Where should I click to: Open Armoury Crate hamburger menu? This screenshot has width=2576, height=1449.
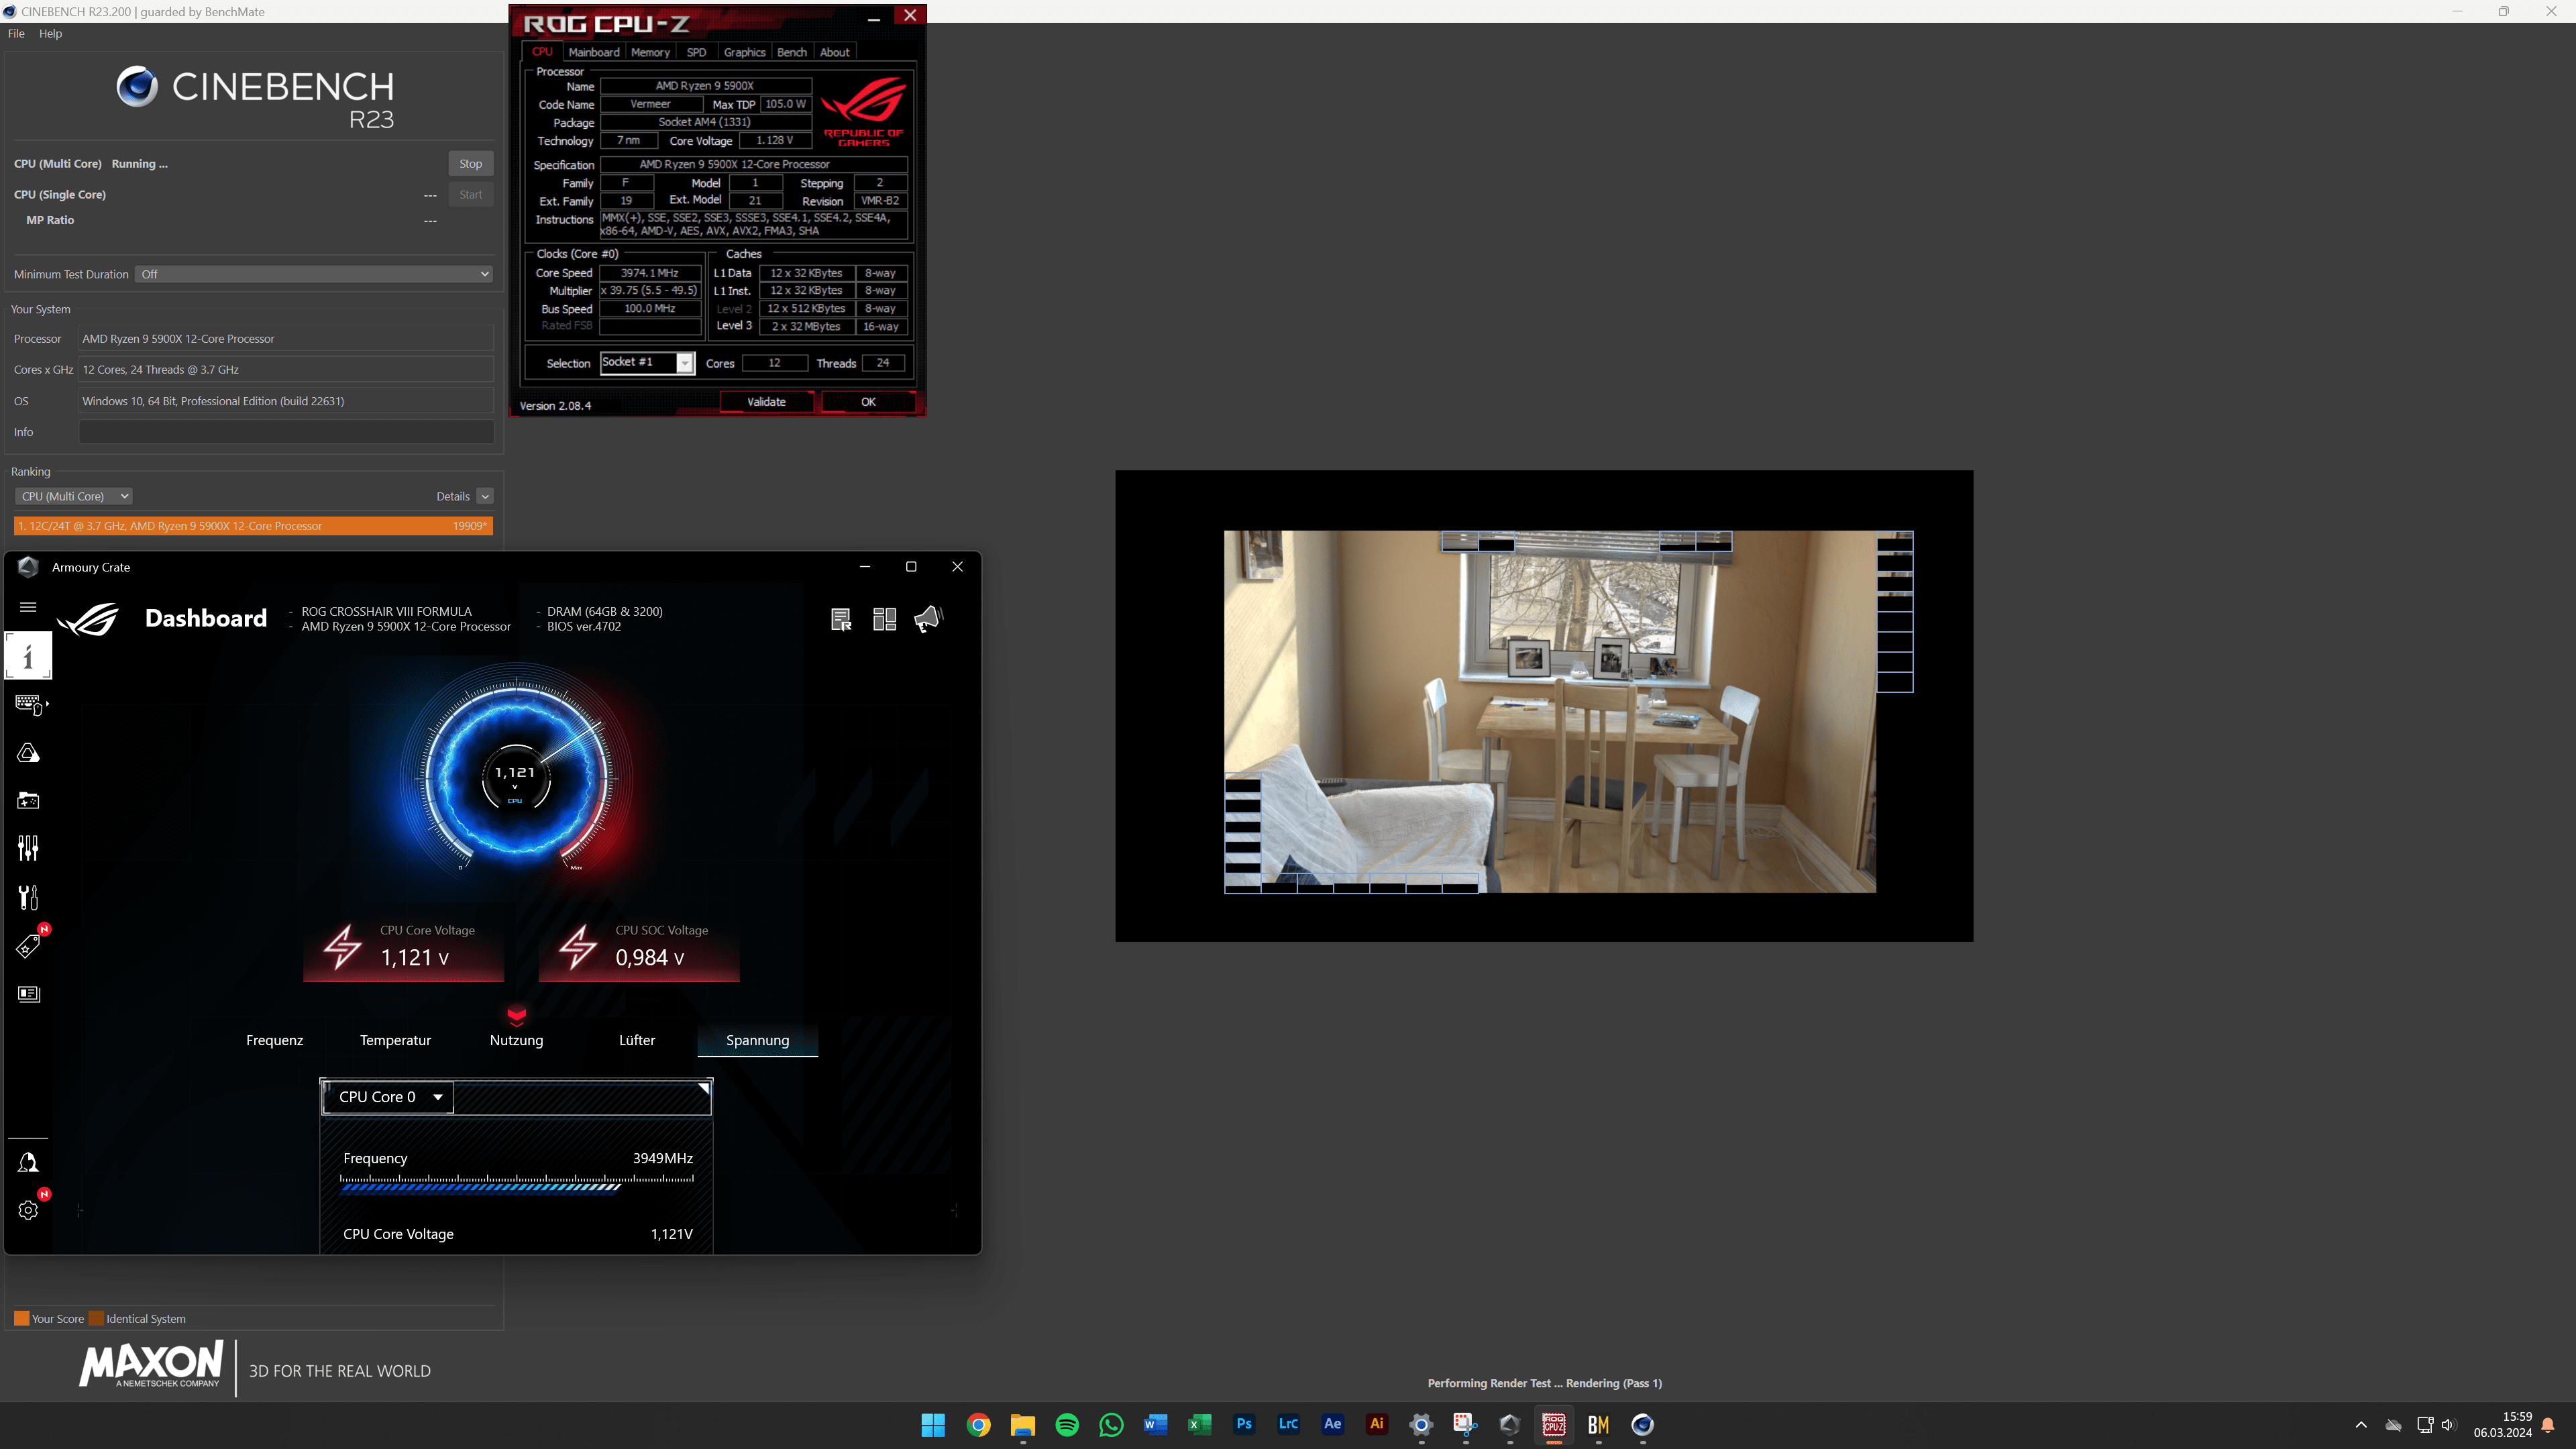point(28,607)
